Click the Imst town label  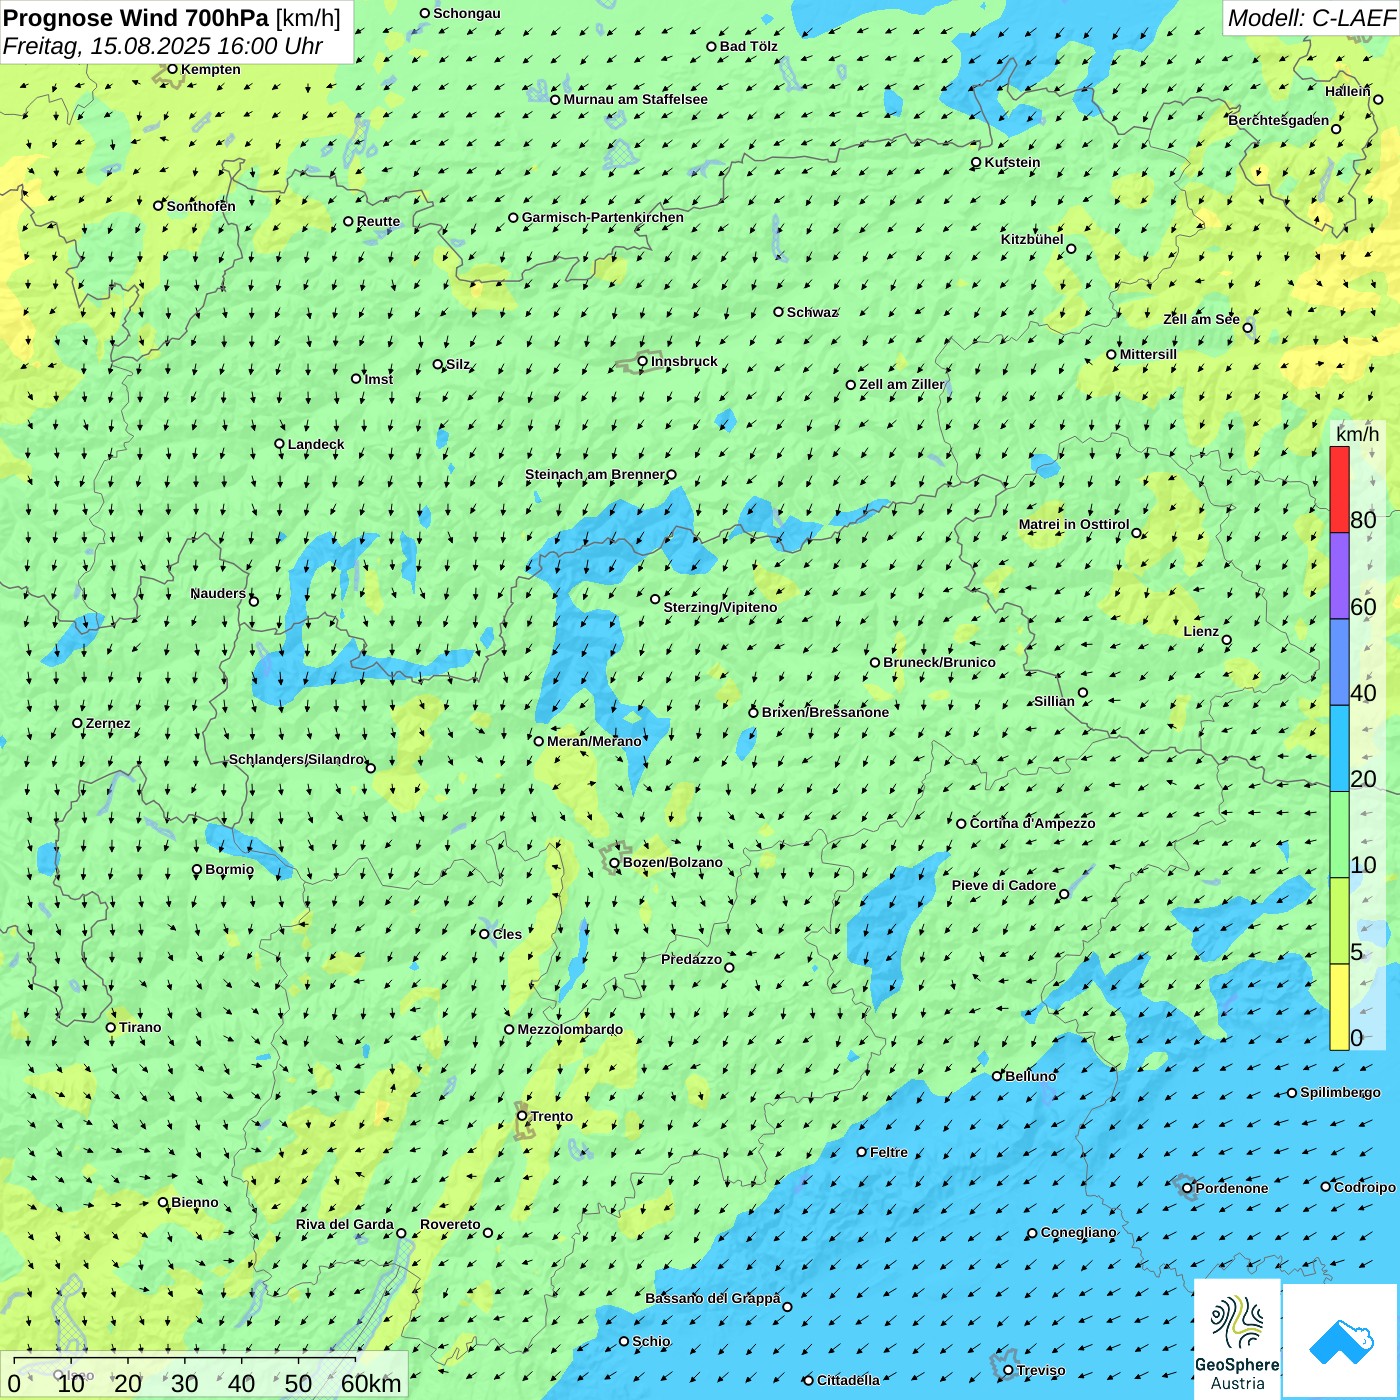coord(379,379)
